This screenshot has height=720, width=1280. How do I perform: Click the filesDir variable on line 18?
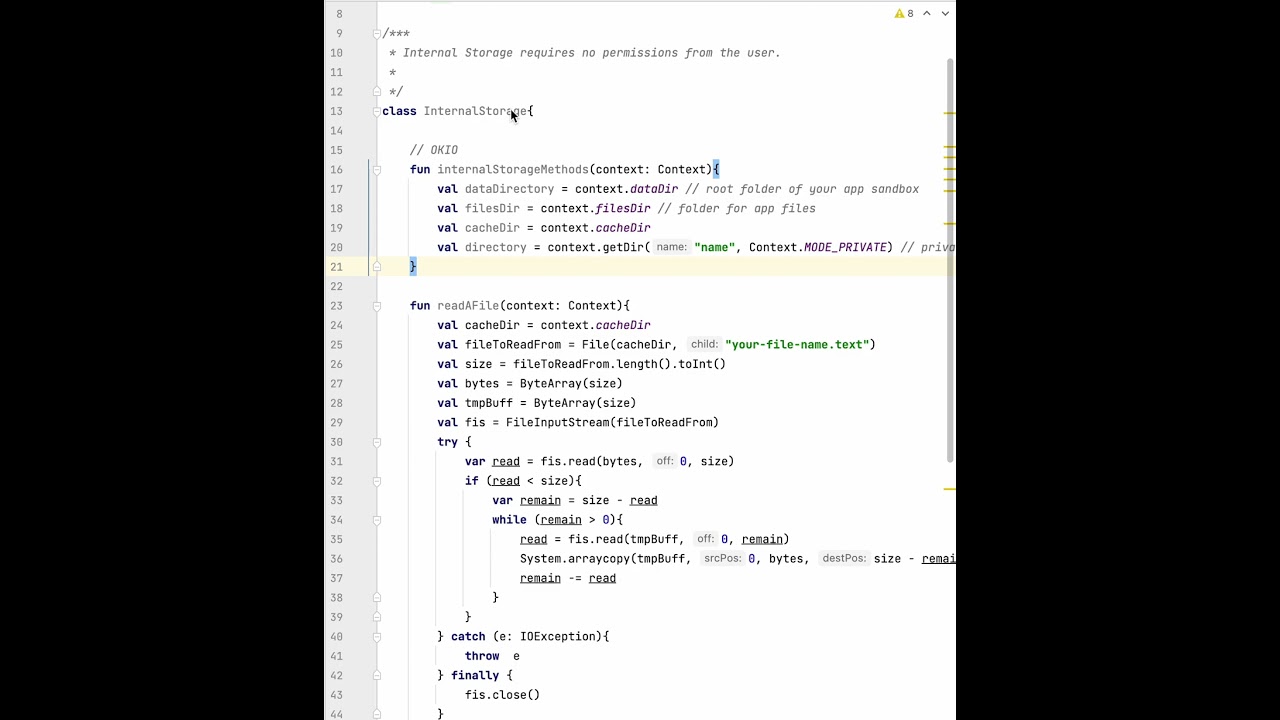pos(492,208)
